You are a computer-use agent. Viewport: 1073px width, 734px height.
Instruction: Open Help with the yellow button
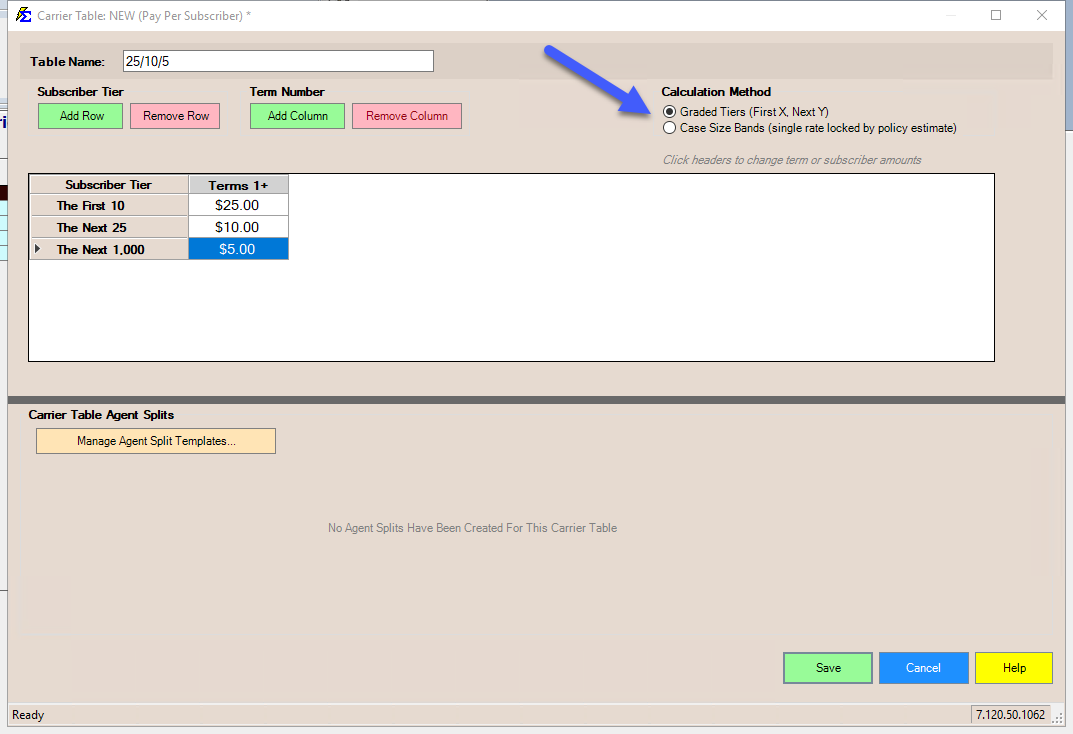[x=1013, y=668]
